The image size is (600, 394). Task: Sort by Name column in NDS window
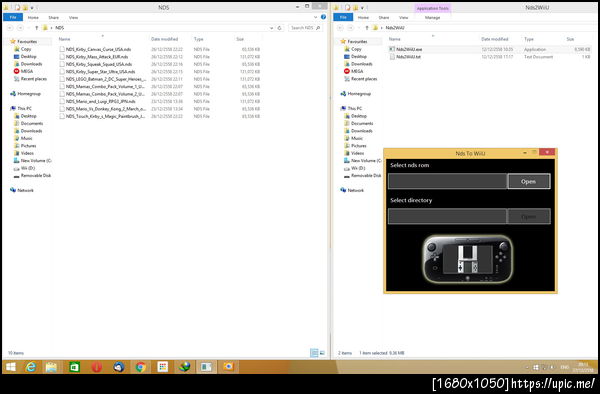tap(64, 39)
